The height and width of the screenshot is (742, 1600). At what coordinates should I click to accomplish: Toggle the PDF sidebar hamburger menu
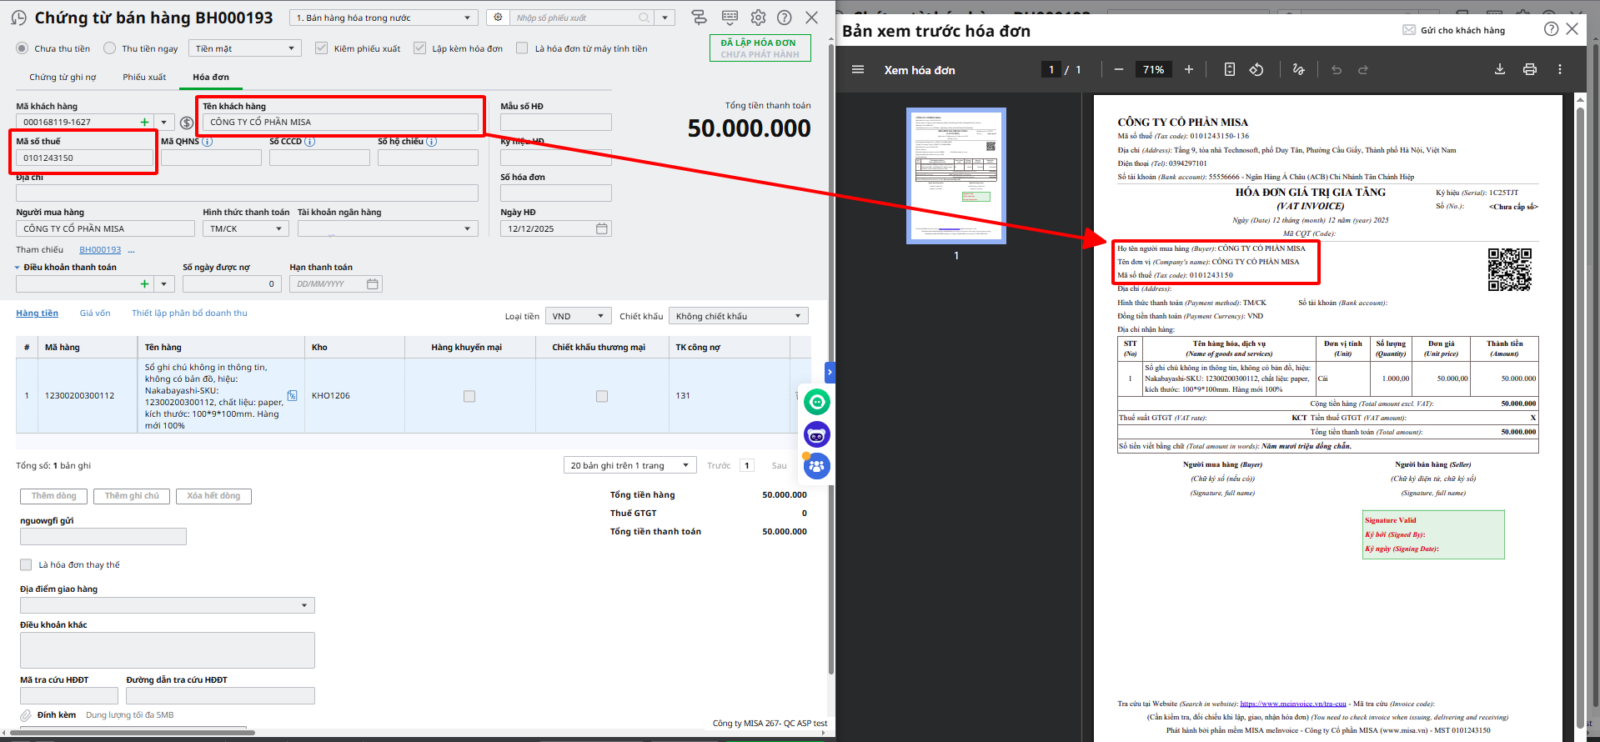[x=857, y=70]
